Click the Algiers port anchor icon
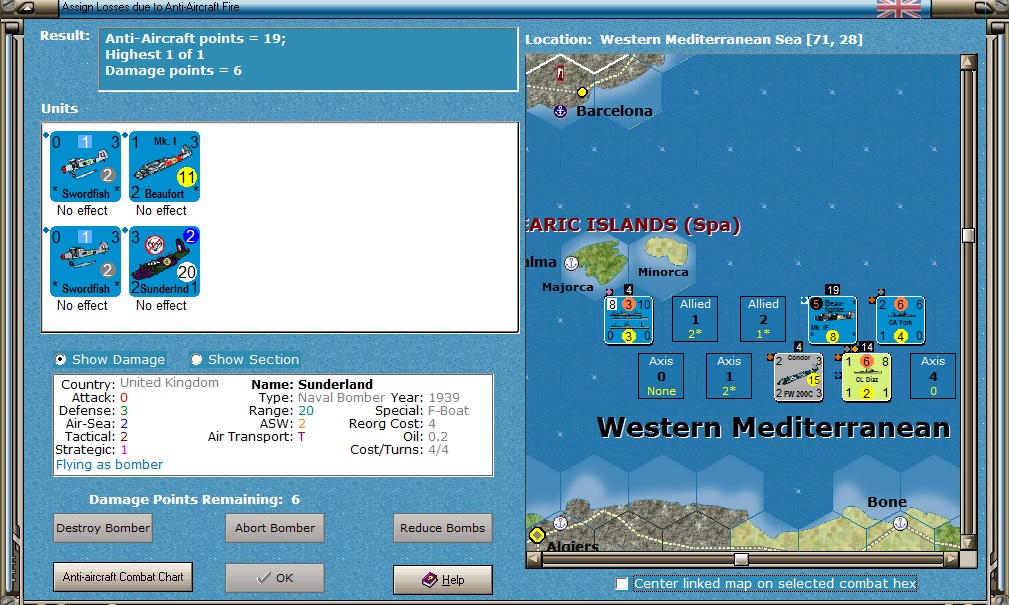This screenshot has width=1009, height=605. point(560,523)
